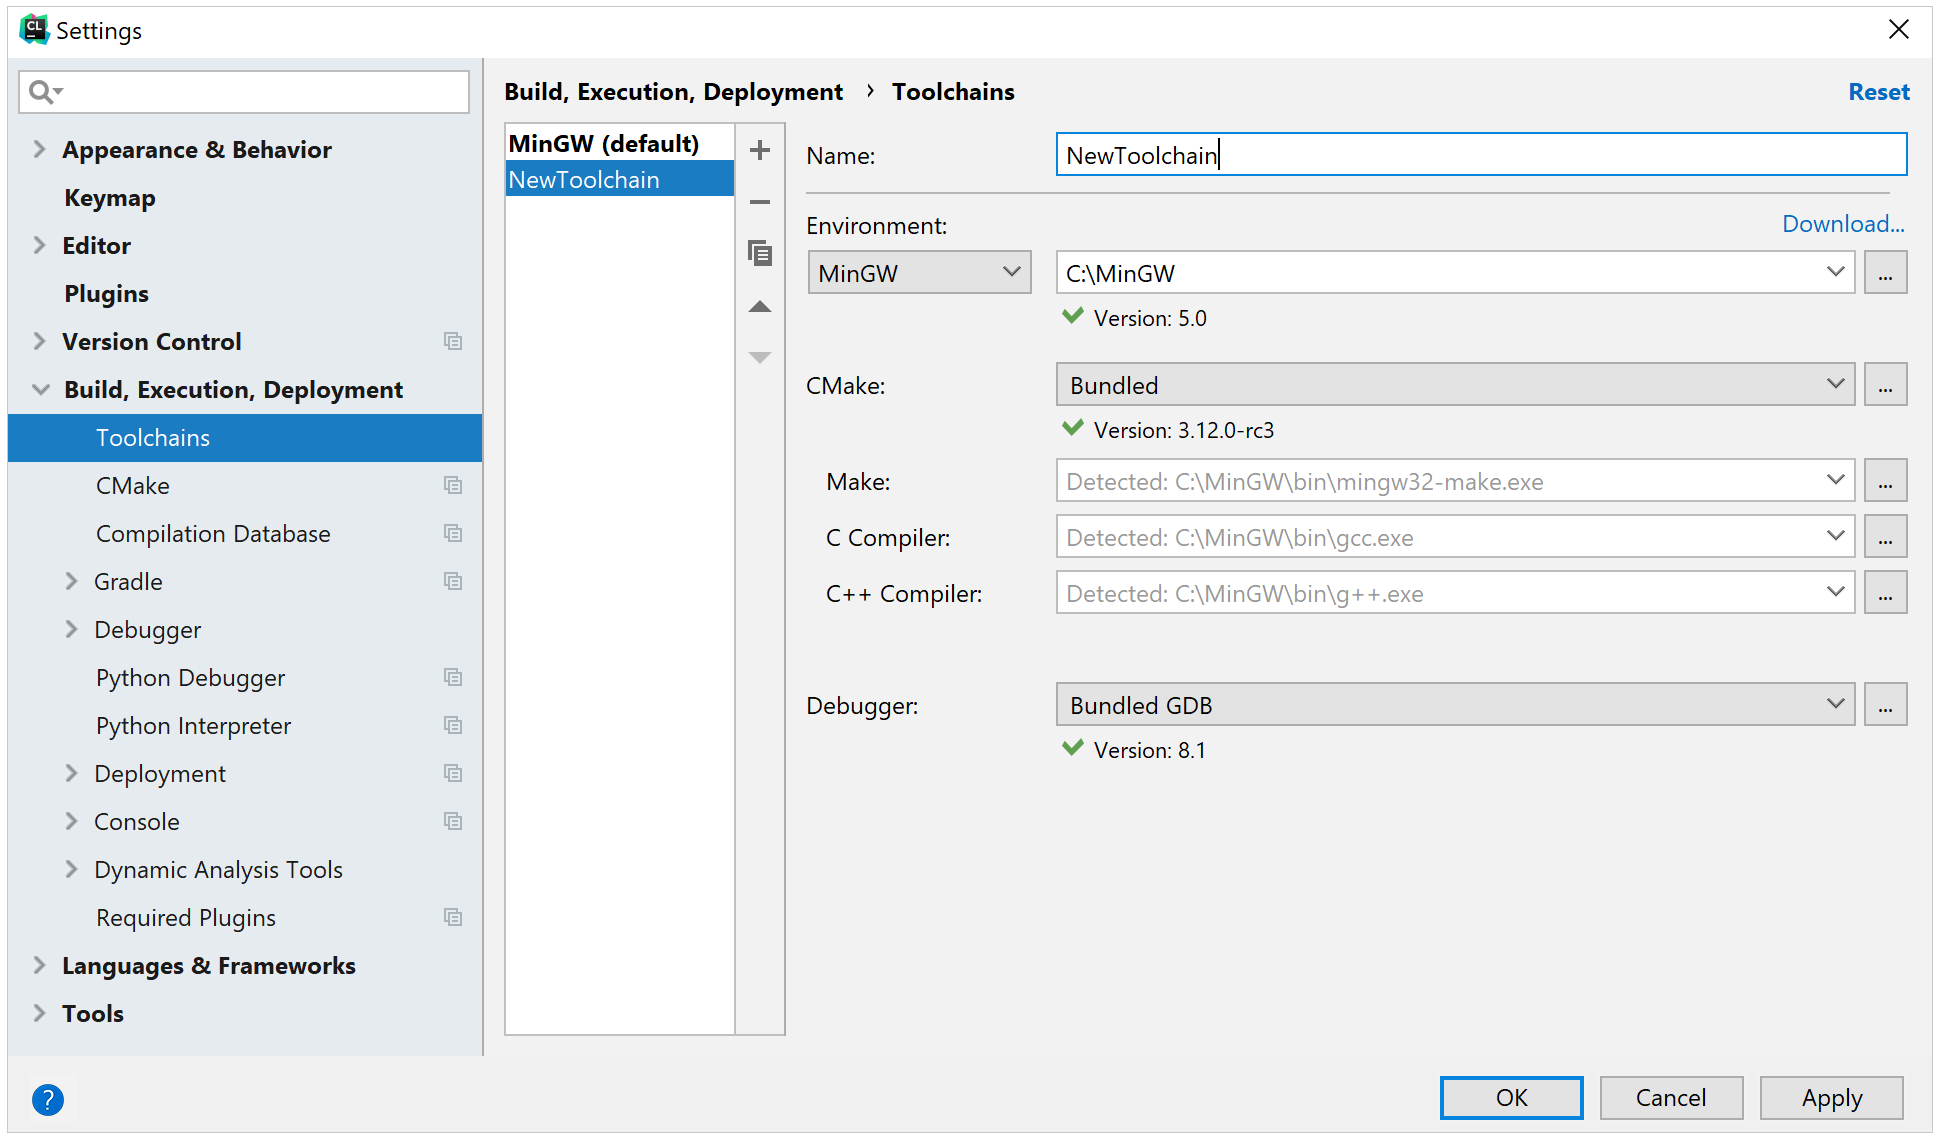Viewport: 1941px width, 1137px height.
Task: Remove selected toolchain with minus icon
Action: pos(760,202)
